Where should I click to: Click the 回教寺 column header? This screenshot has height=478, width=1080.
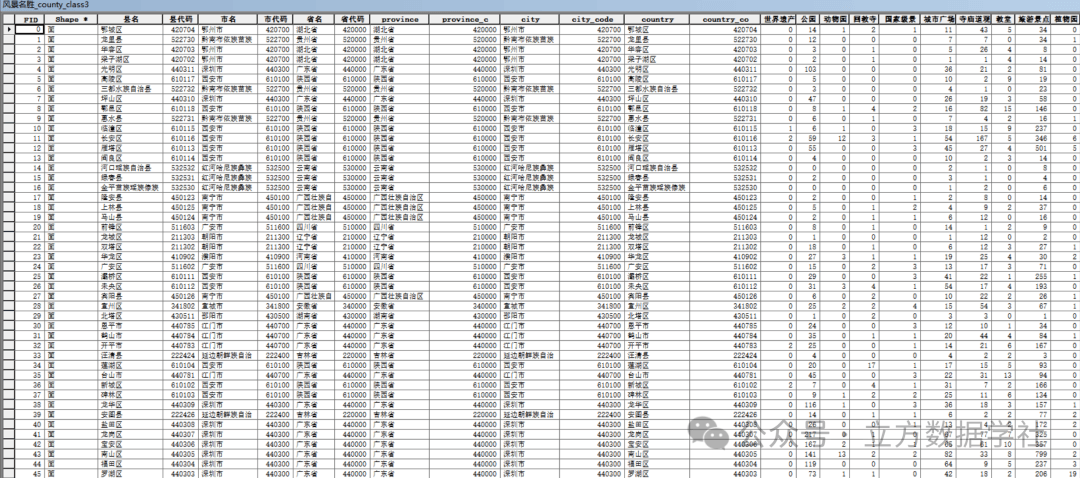[x=864, y=19]
